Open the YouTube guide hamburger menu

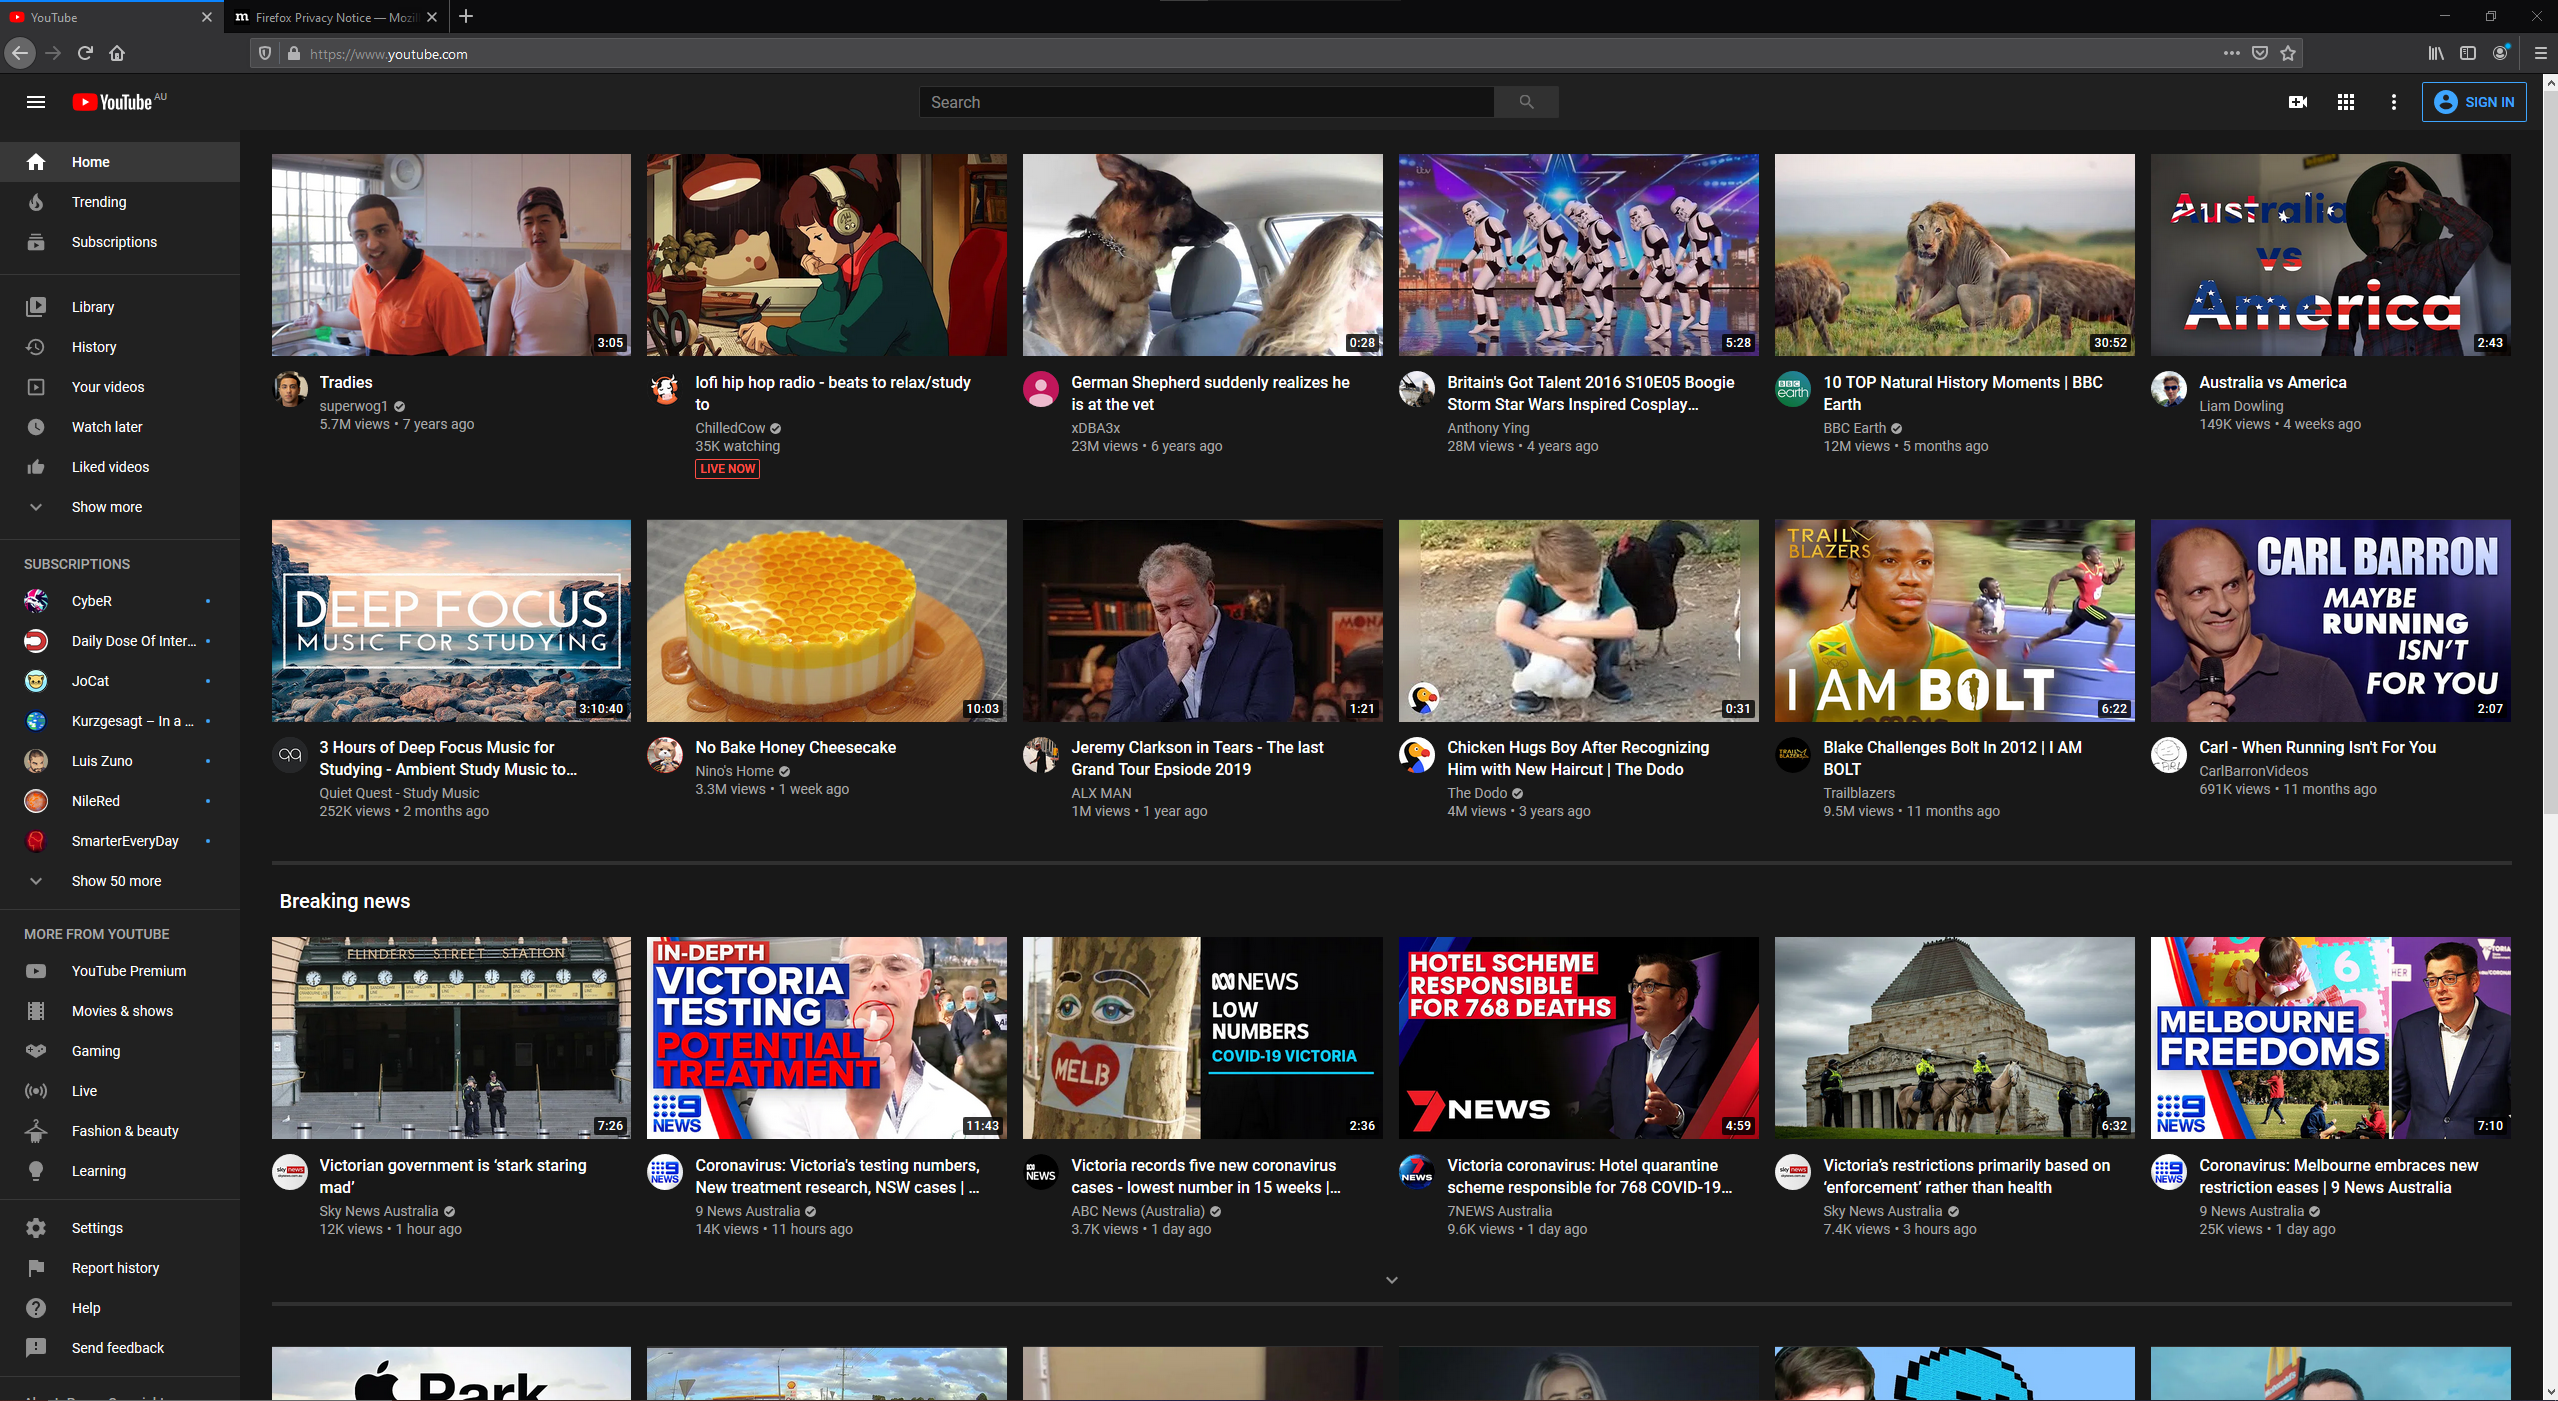tap(36, 102)
